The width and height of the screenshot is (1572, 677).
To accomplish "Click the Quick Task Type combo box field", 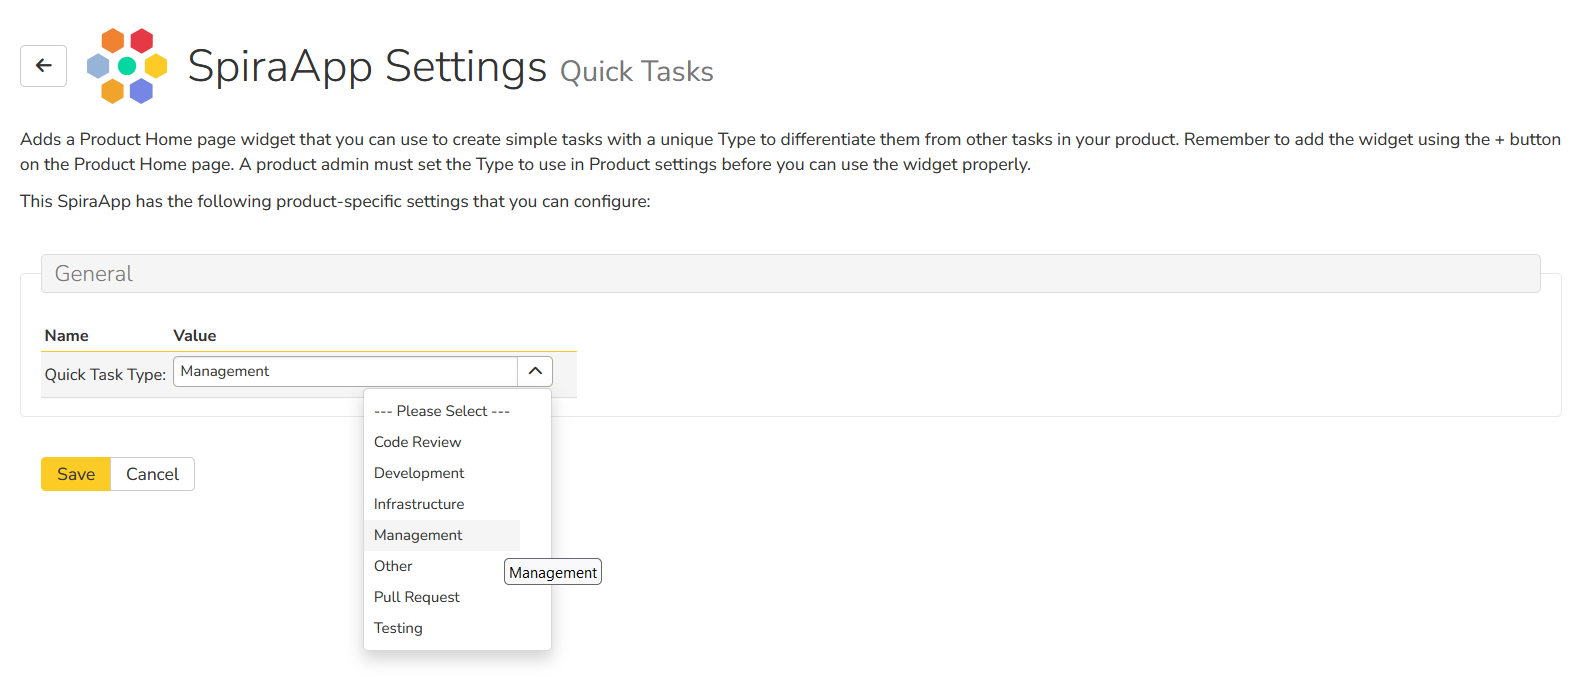I will (x=345, y=371).
